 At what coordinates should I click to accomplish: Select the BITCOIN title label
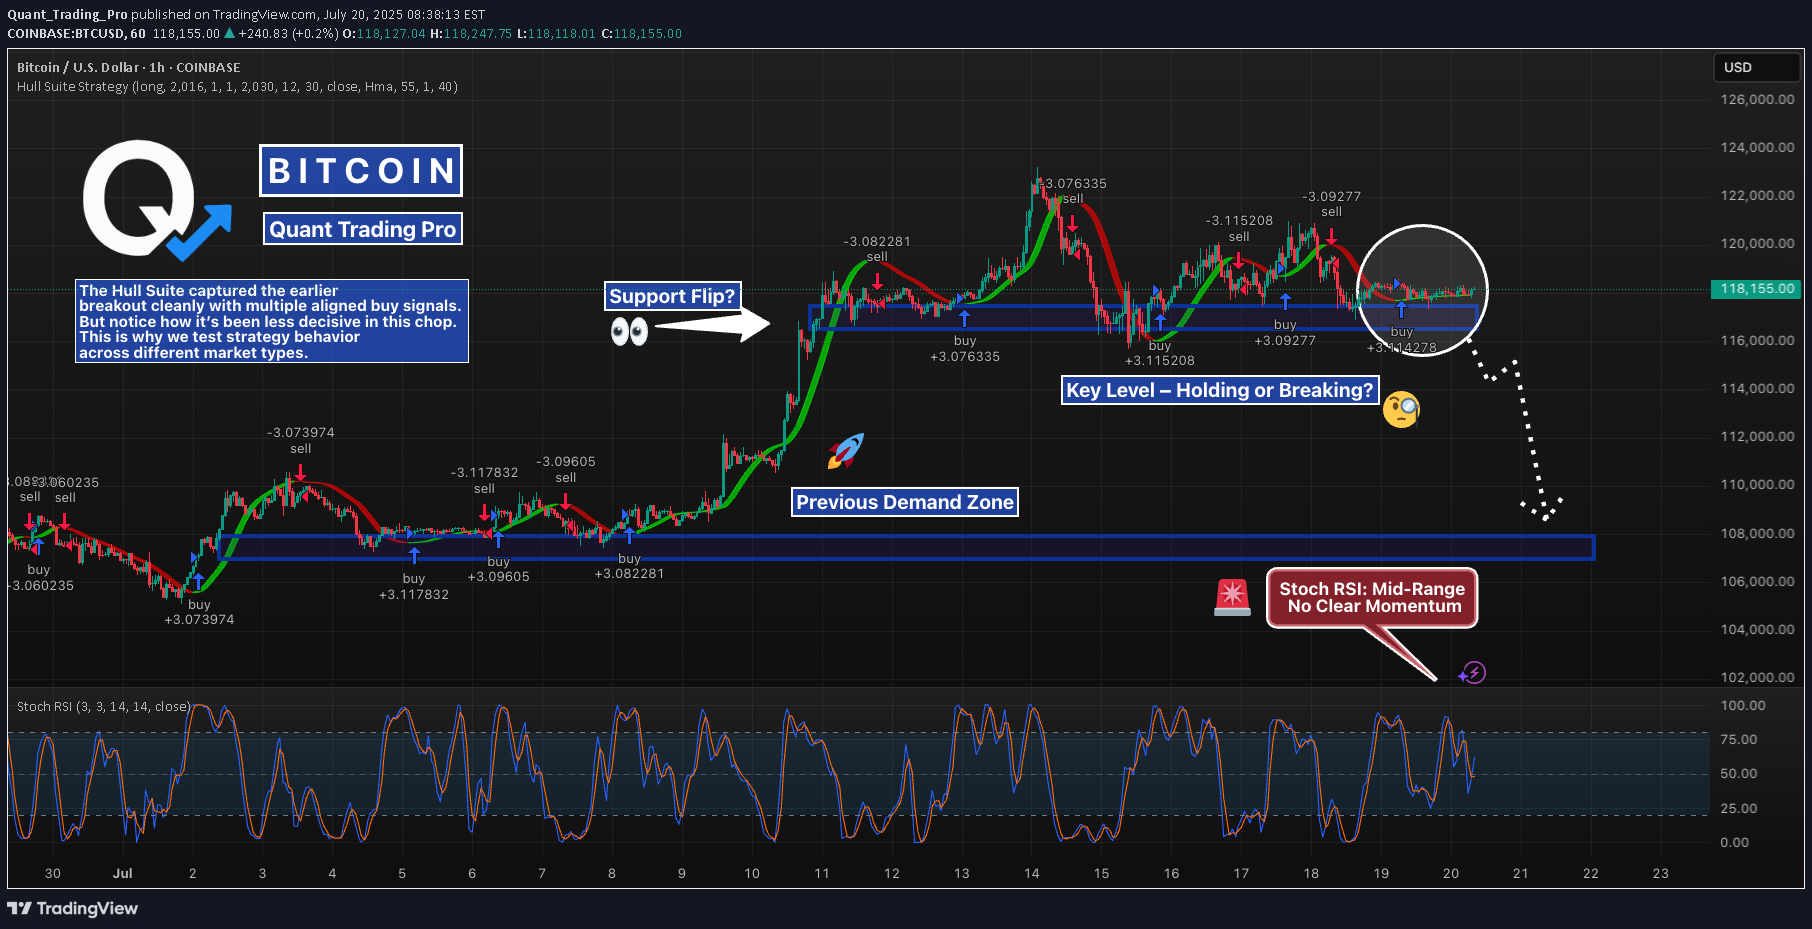pos(361,171)
